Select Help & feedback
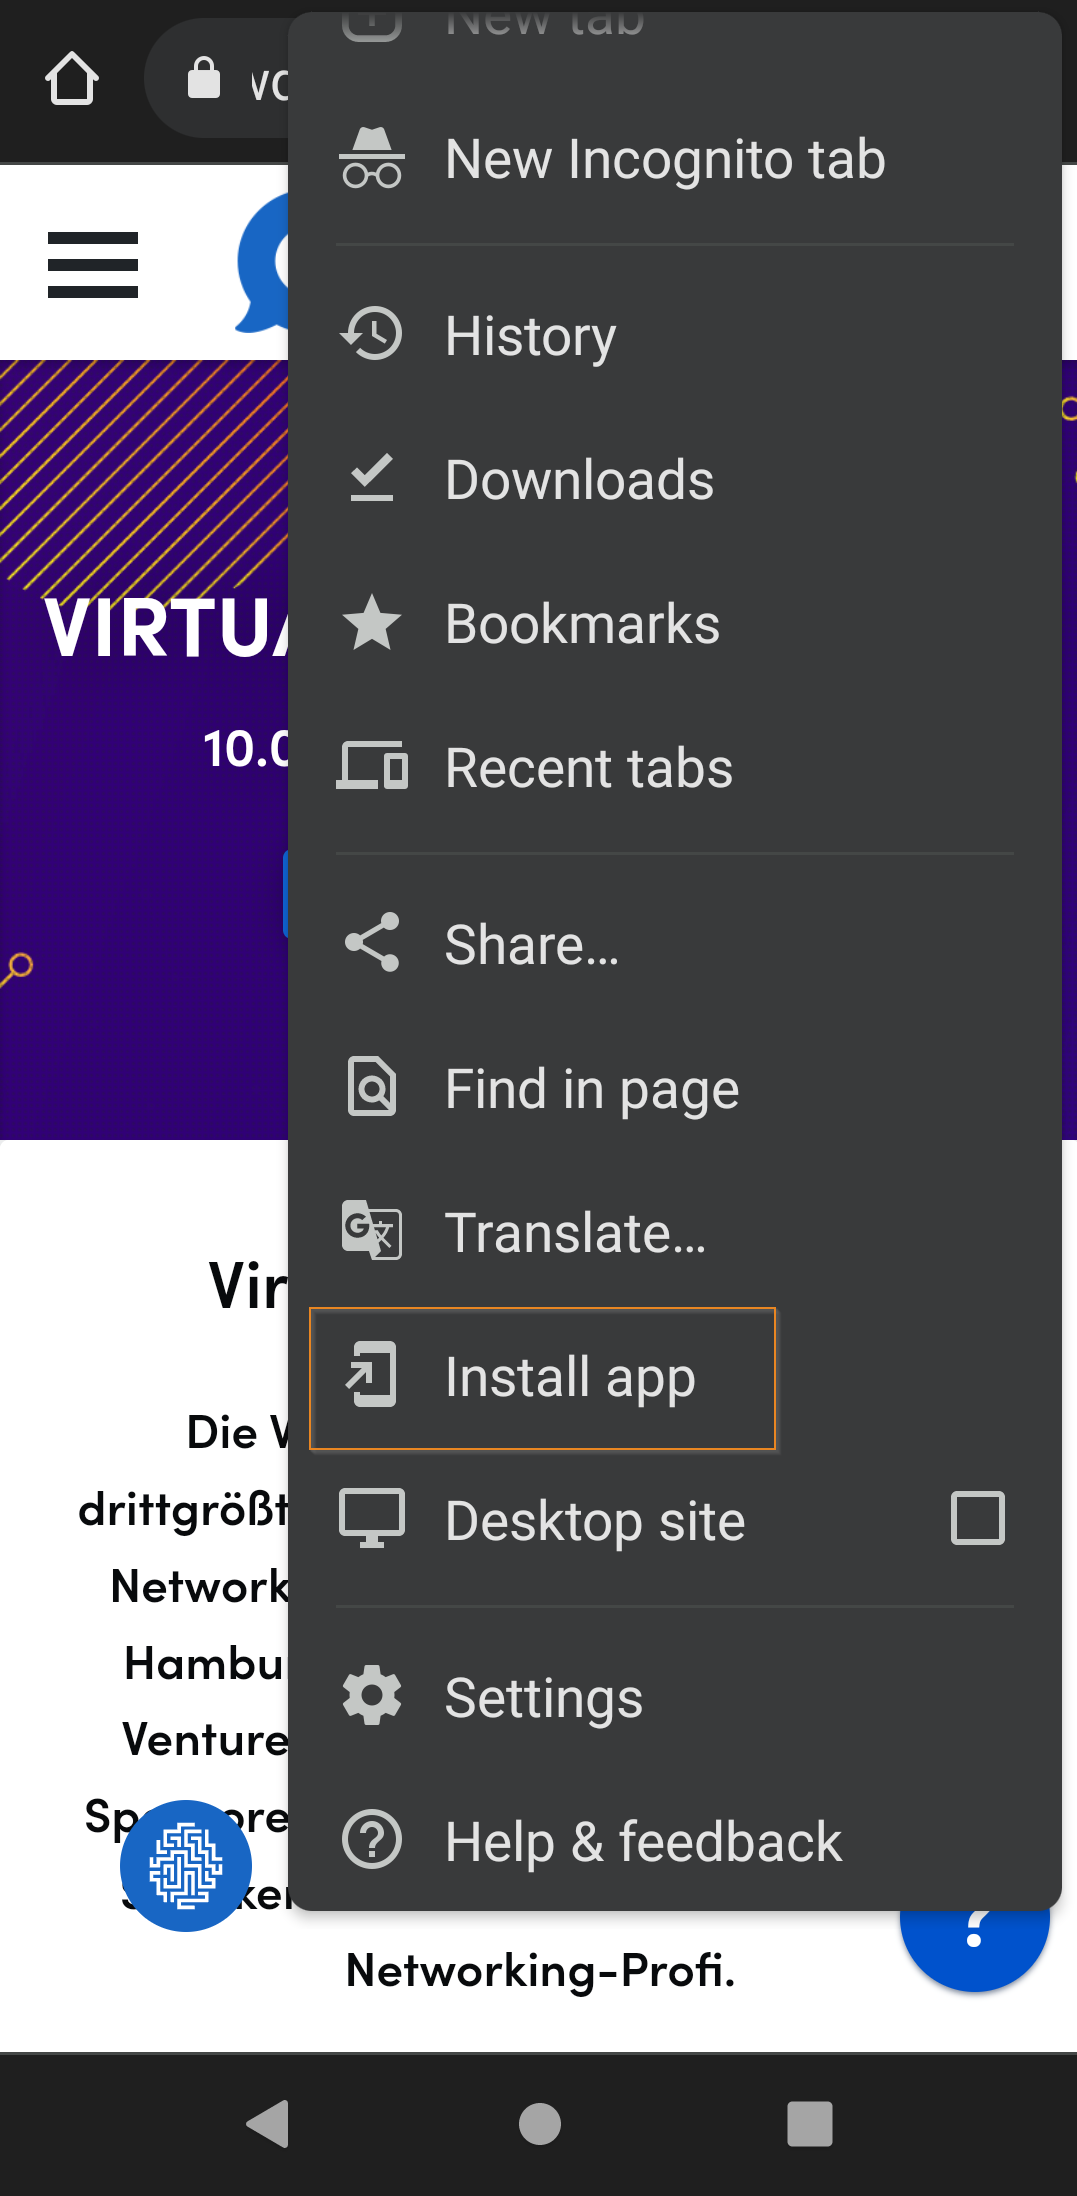 (675, 1841)
